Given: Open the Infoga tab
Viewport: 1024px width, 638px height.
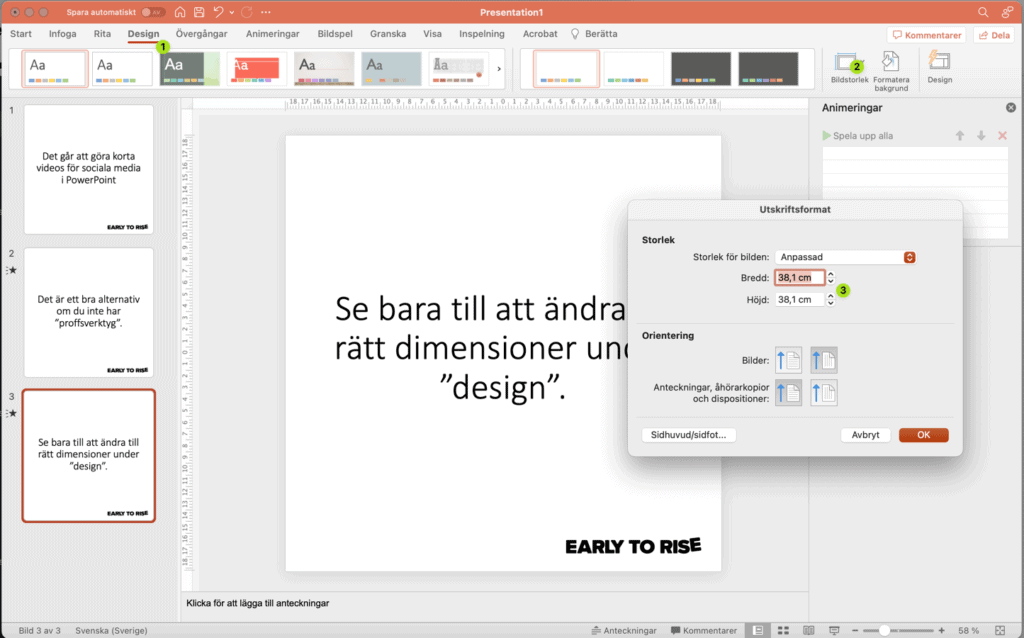Looking at the screenshot, I should [x=63, y=34].
